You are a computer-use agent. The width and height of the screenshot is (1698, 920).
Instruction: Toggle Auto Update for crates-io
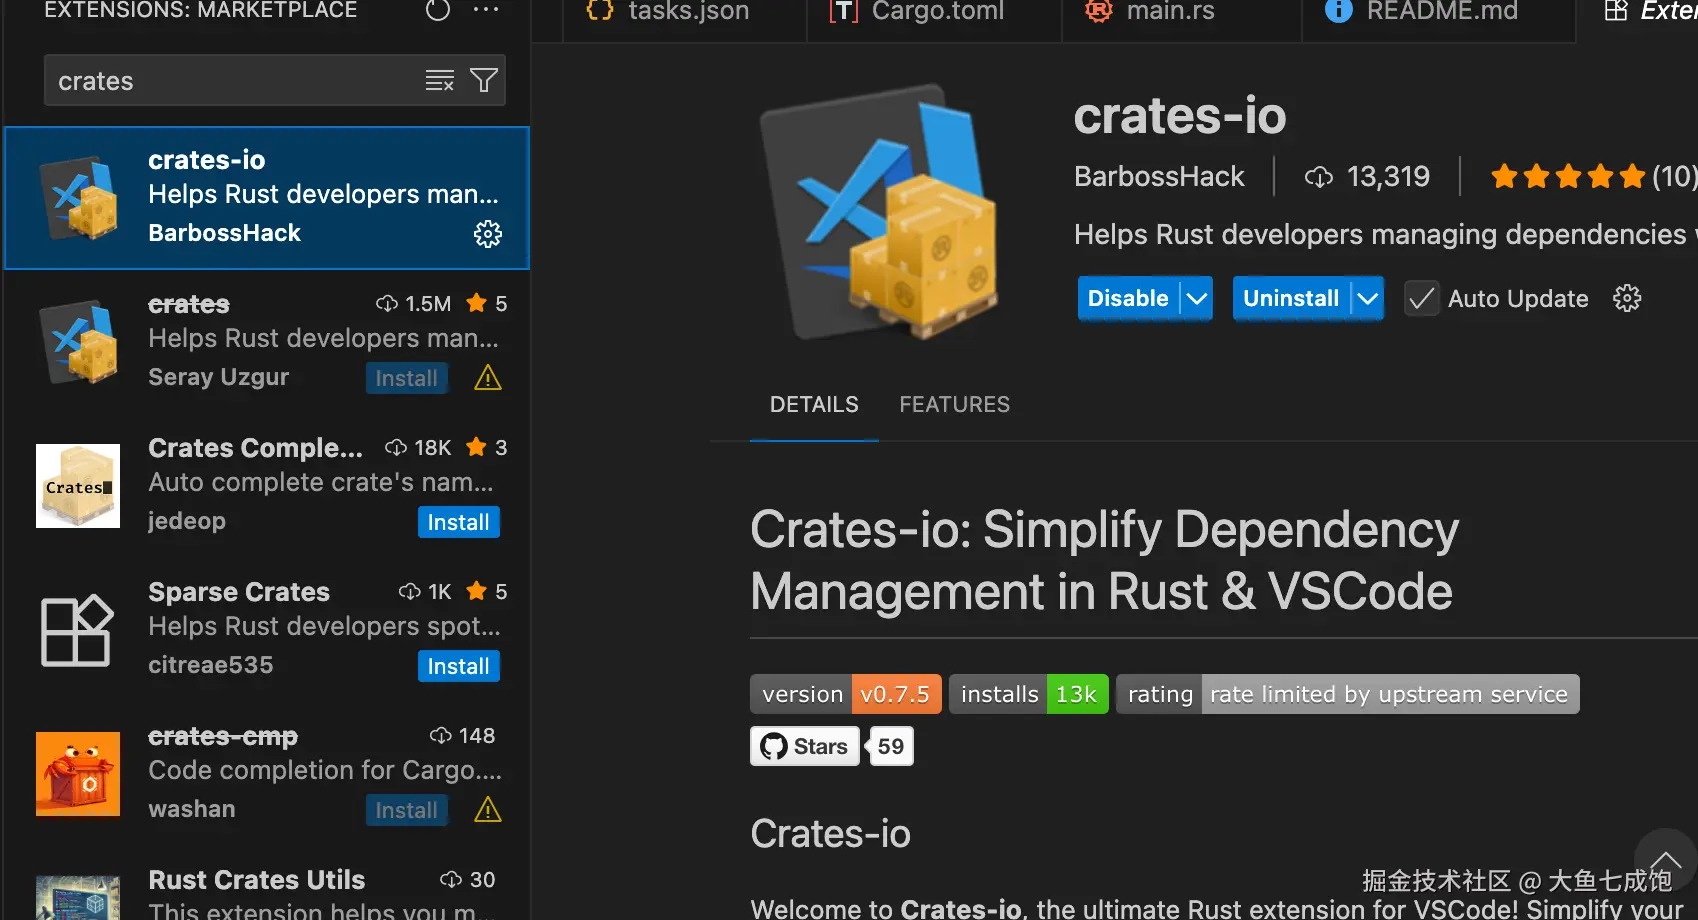point(1421,298)
